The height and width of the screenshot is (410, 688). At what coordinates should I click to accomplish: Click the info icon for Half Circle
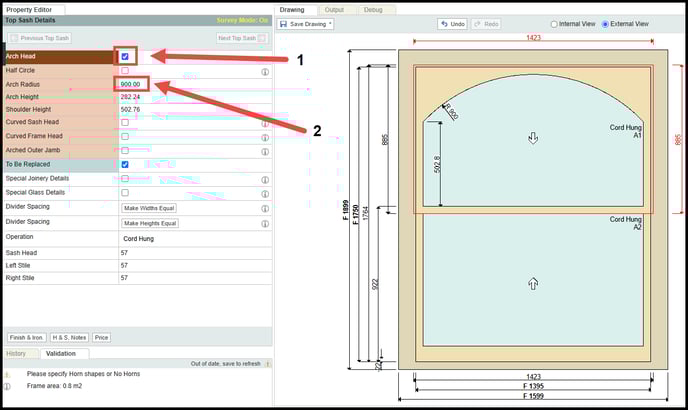pyautogui.click(x=265, y=72)
